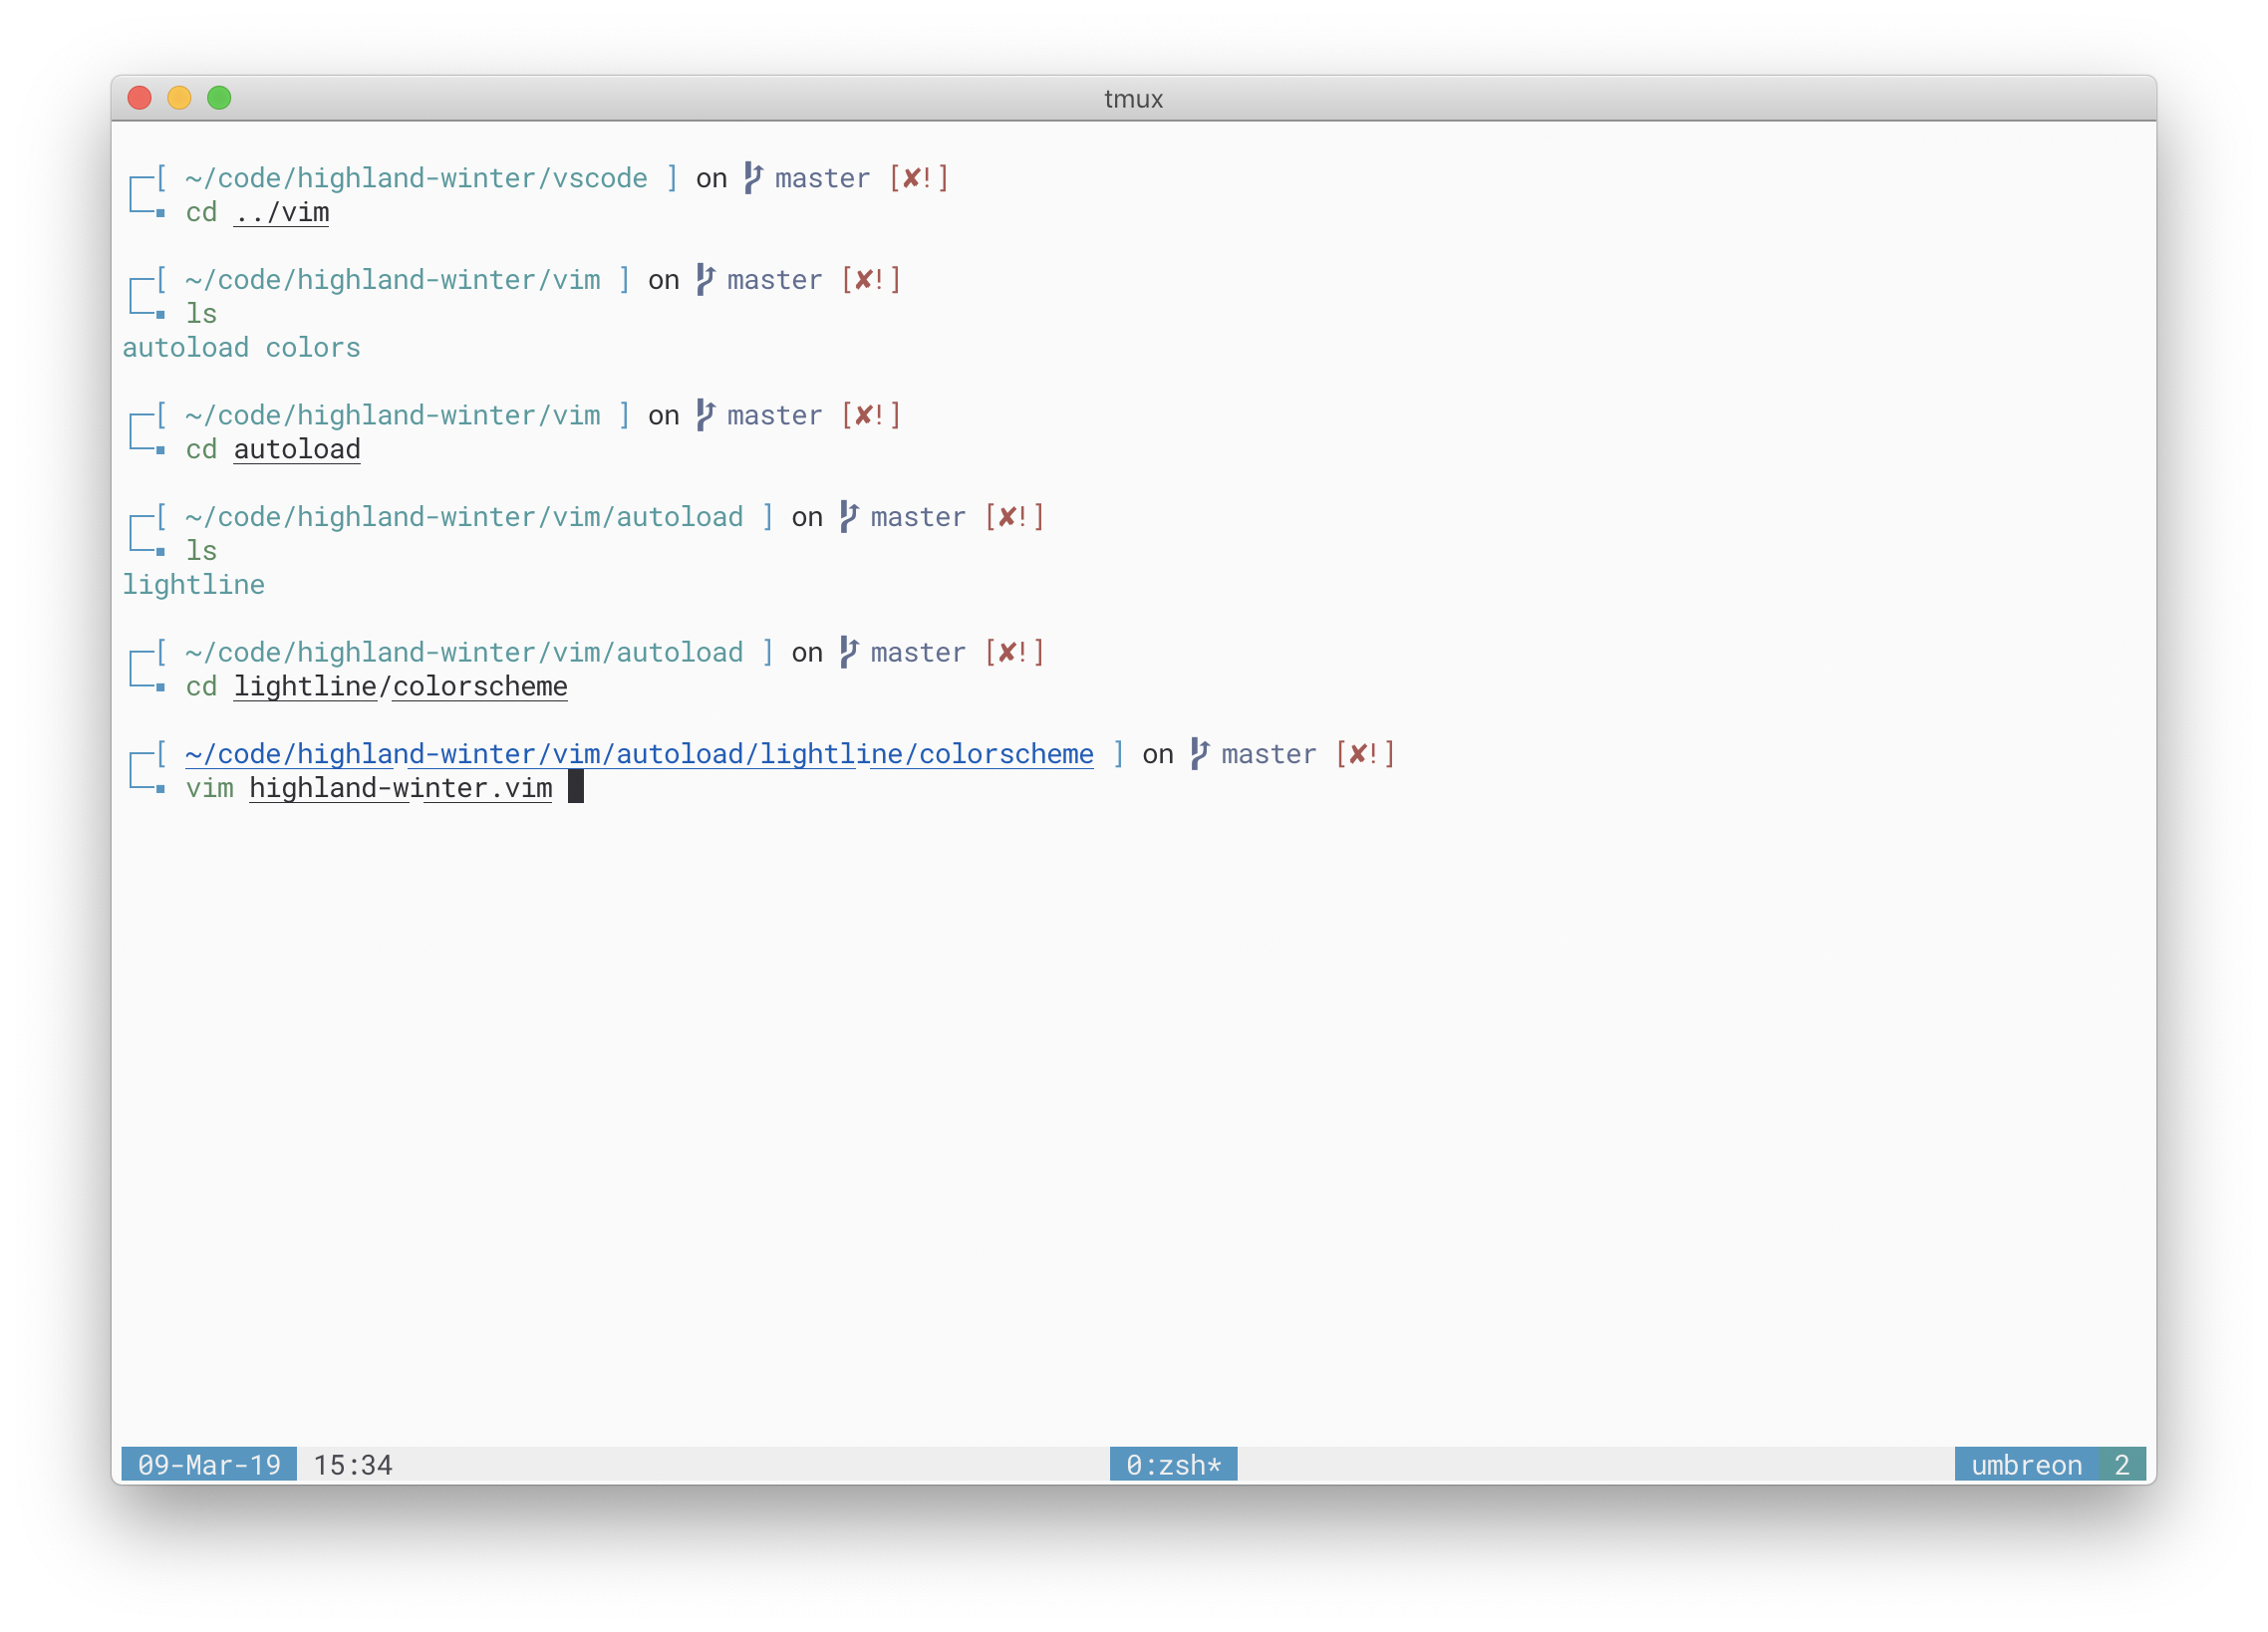Click the red close window button

tap(140, 98)
